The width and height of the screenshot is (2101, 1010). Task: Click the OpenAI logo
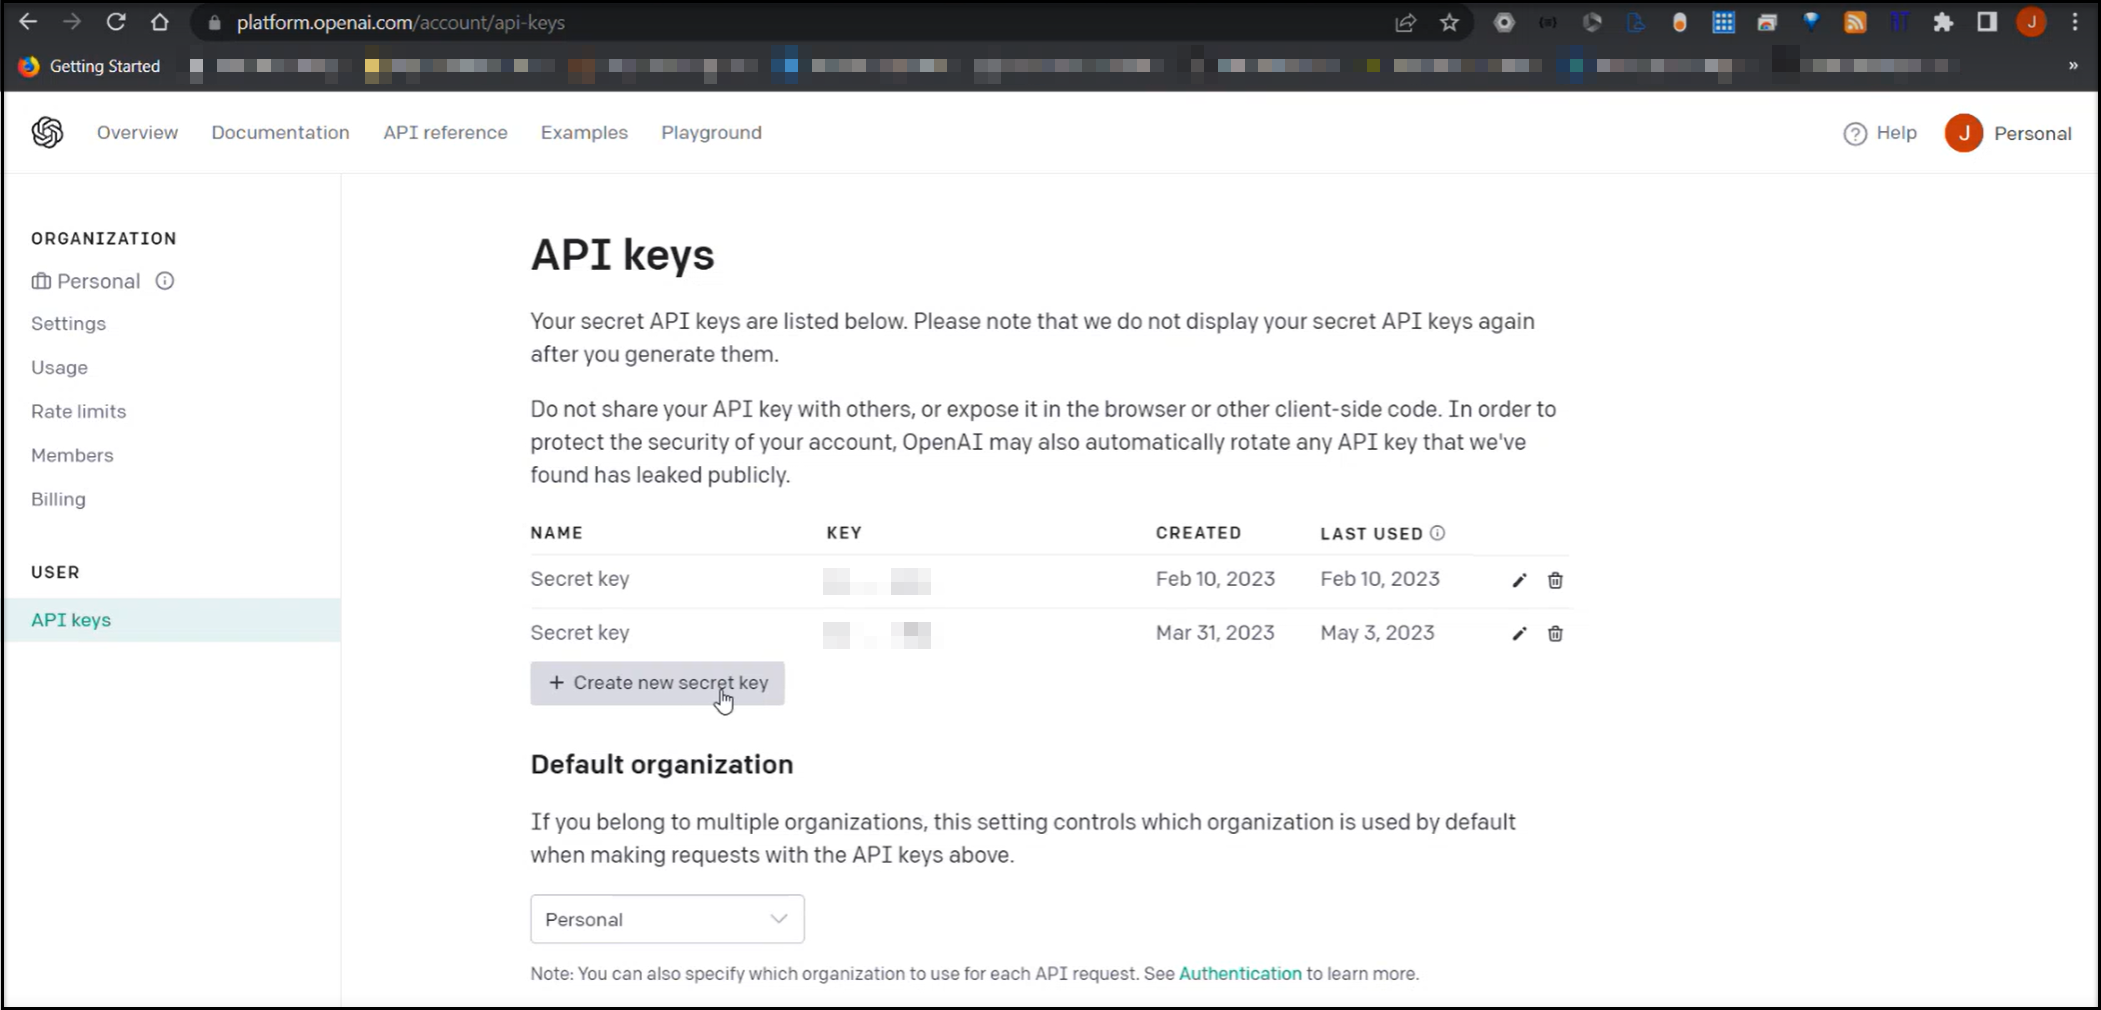[47, 132]
